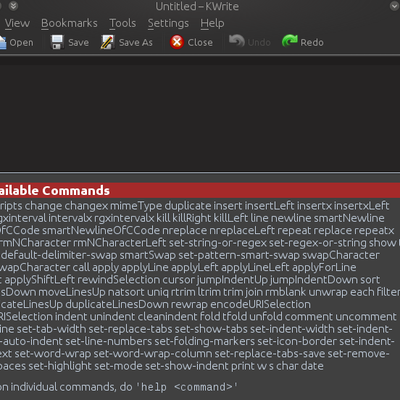
Task: Click the Save floppy disk icon
Action: (57, 43)
